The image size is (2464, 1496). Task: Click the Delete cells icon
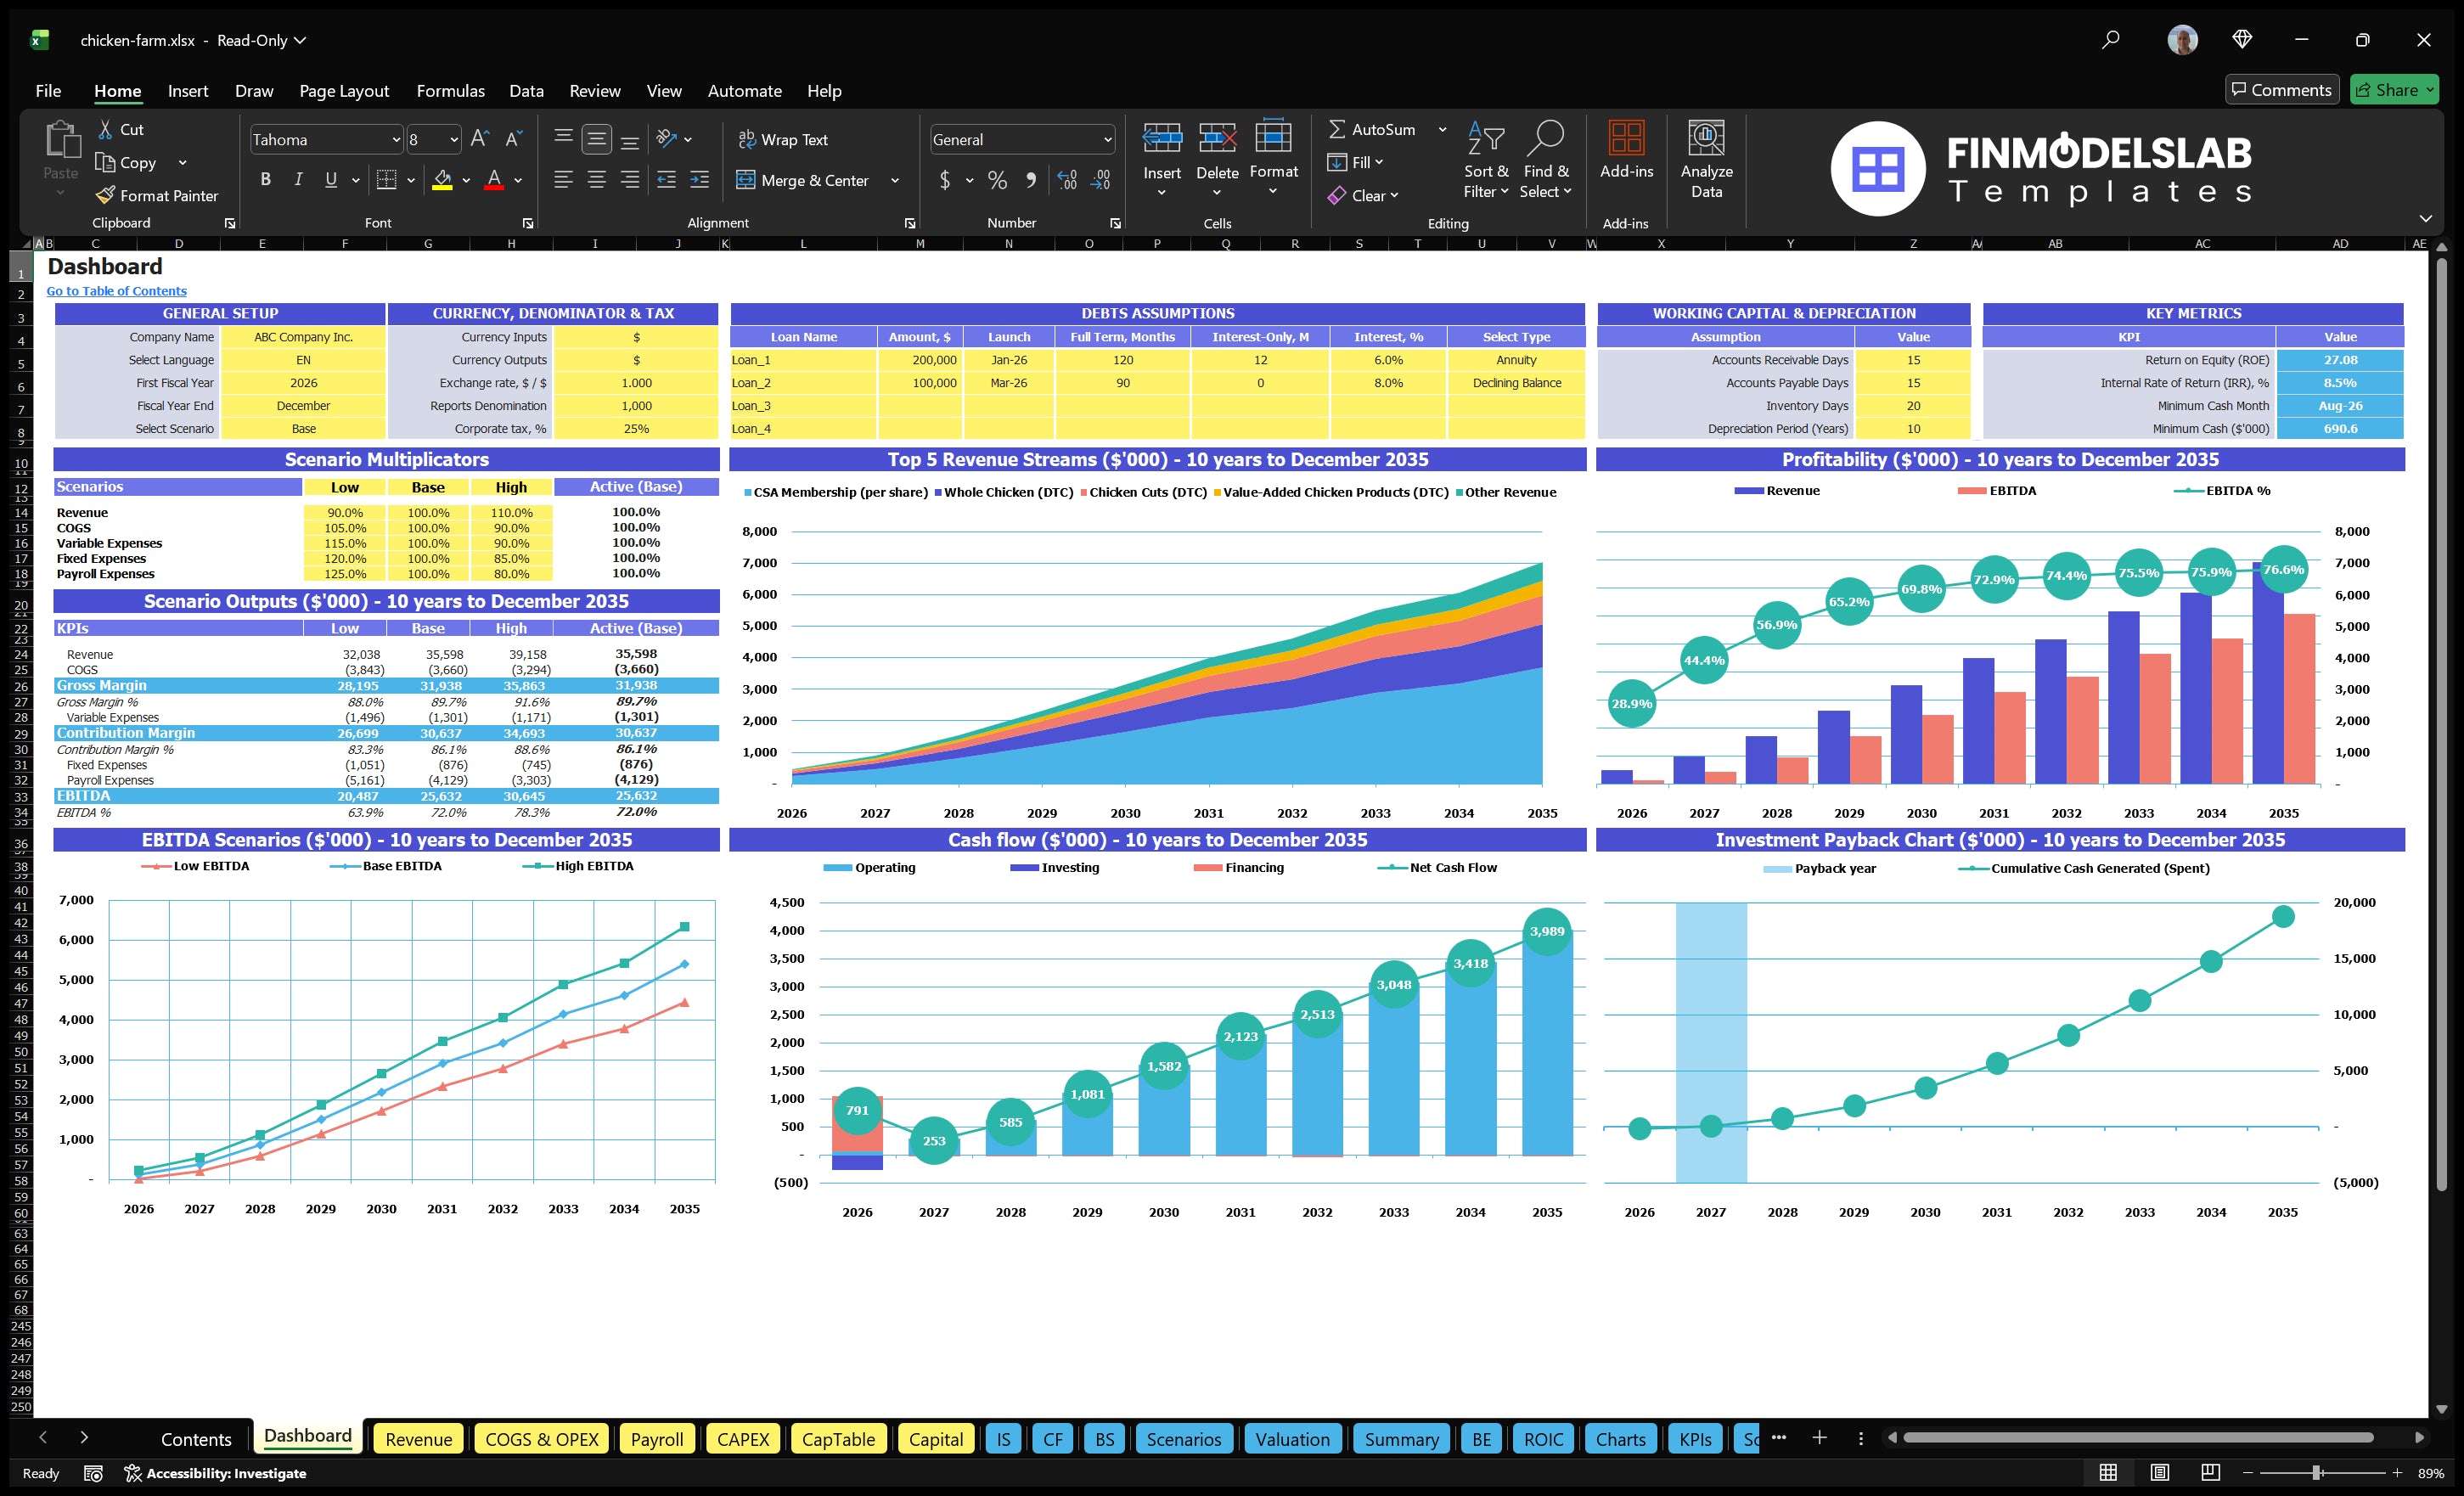pyautogui.click(x=1217, y=138)
